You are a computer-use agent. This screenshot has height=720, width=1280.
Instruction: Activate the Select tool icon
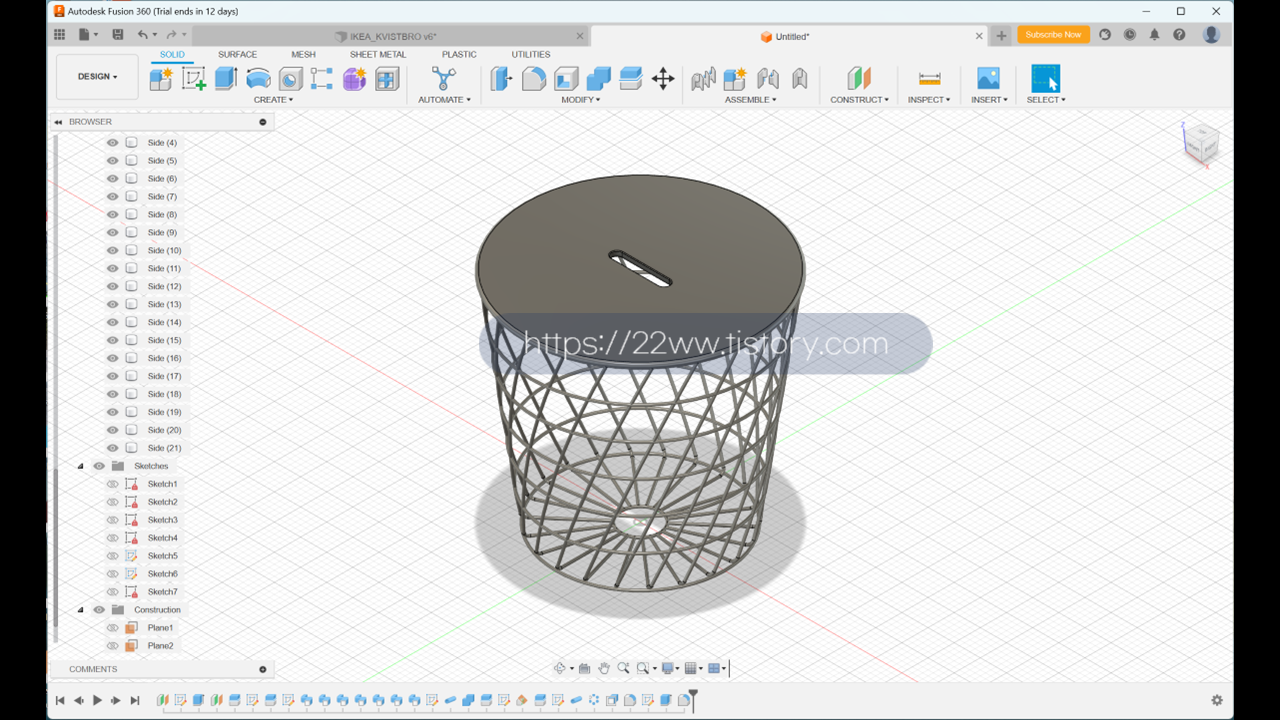click(x=1045, y=79)
